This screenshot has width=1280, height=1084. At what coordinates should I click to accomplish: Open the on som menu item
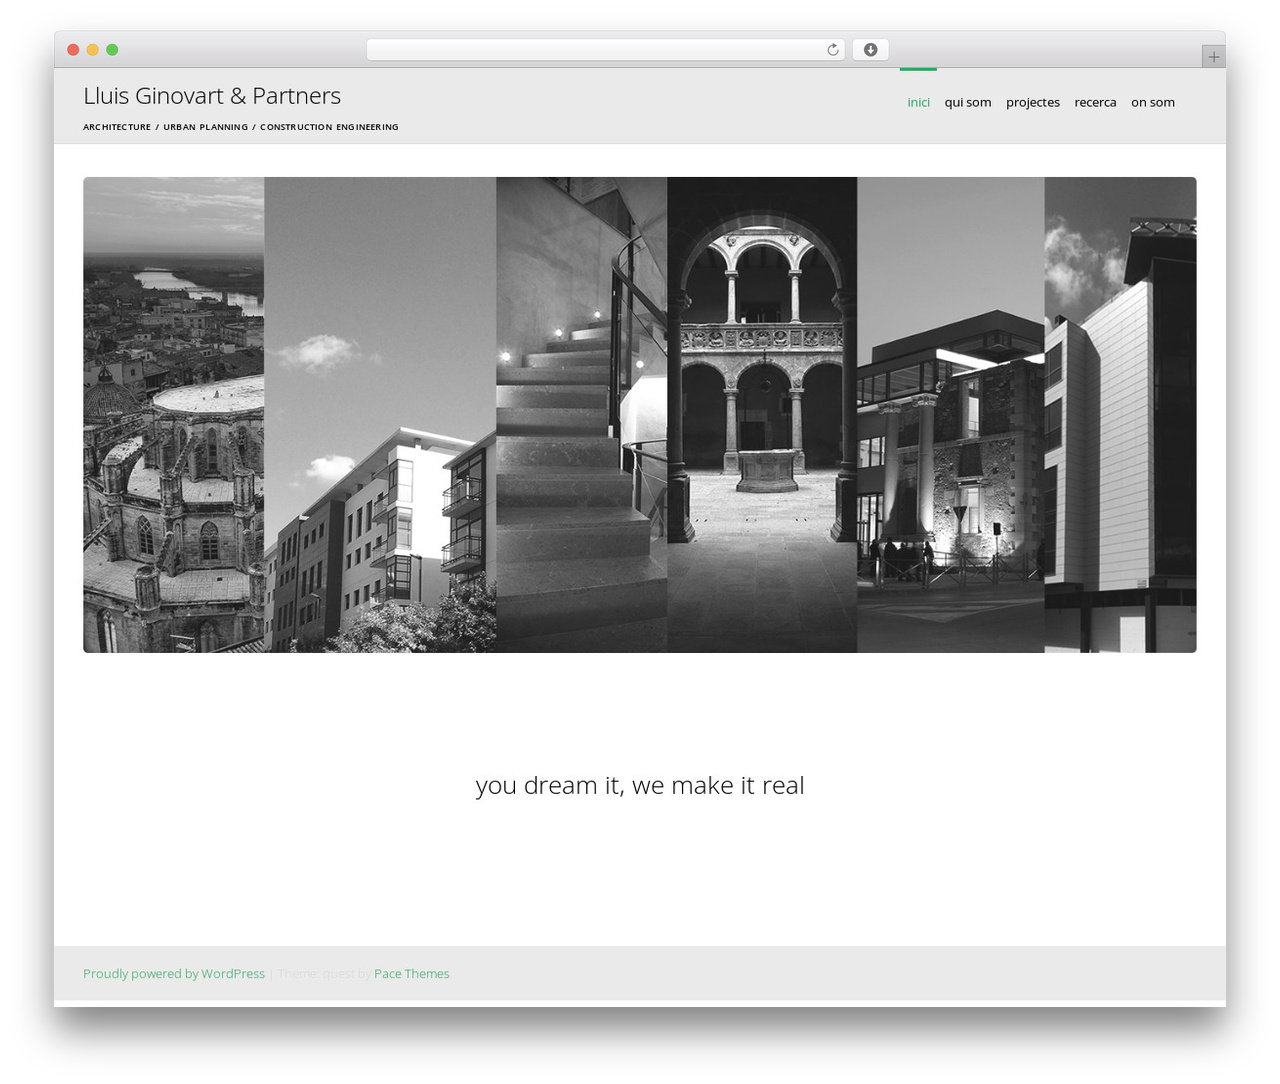click(1153, 102)
